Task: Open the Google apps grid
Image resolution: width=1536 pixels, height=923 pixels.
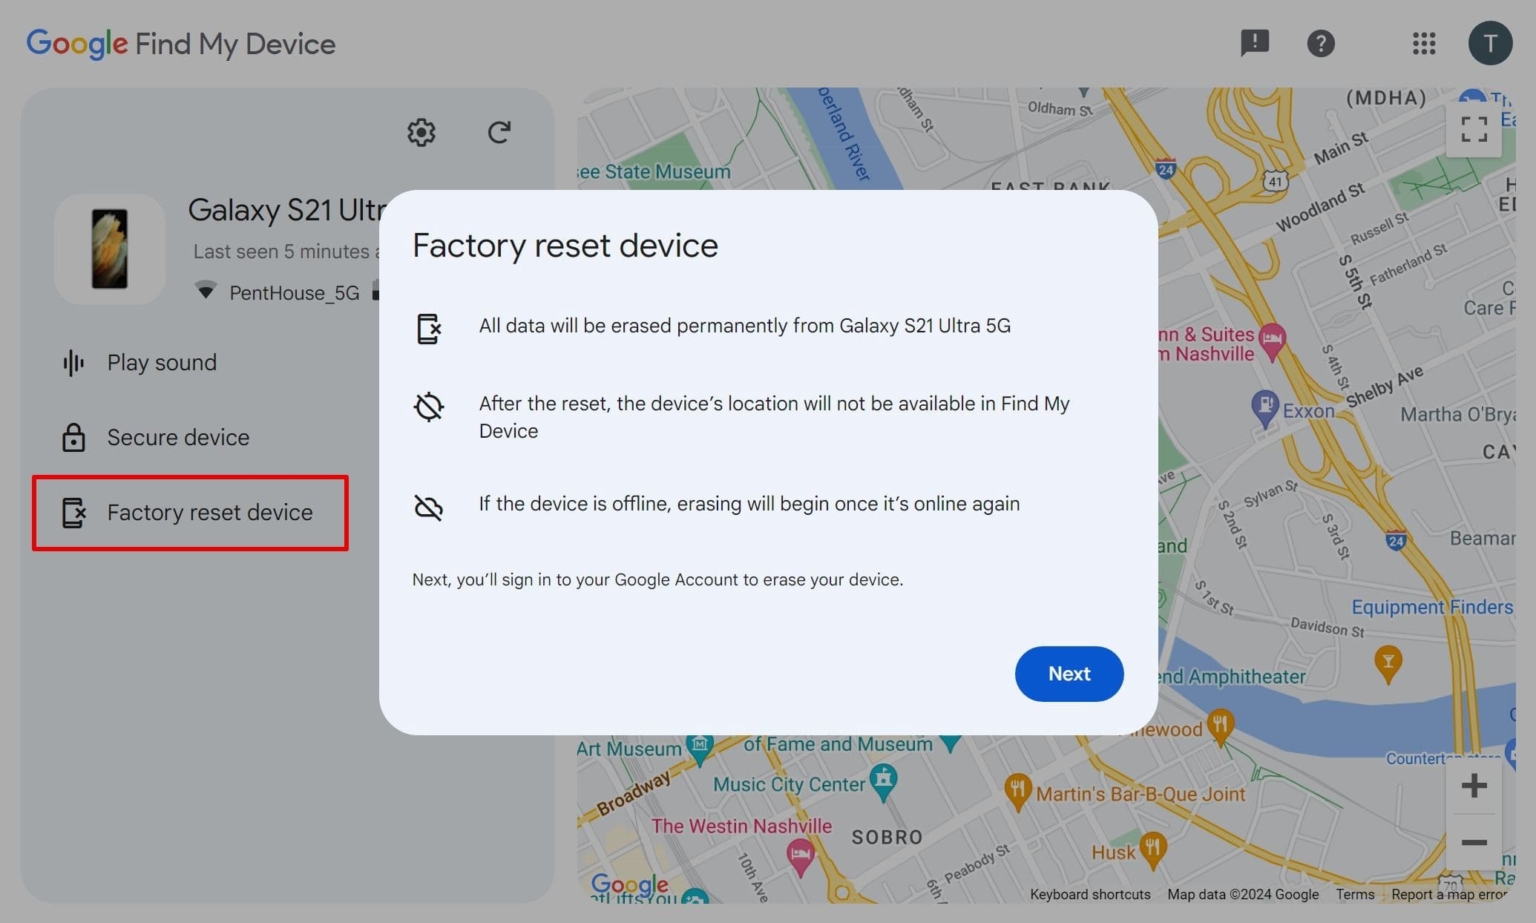Action: (x=1424, y=43)
